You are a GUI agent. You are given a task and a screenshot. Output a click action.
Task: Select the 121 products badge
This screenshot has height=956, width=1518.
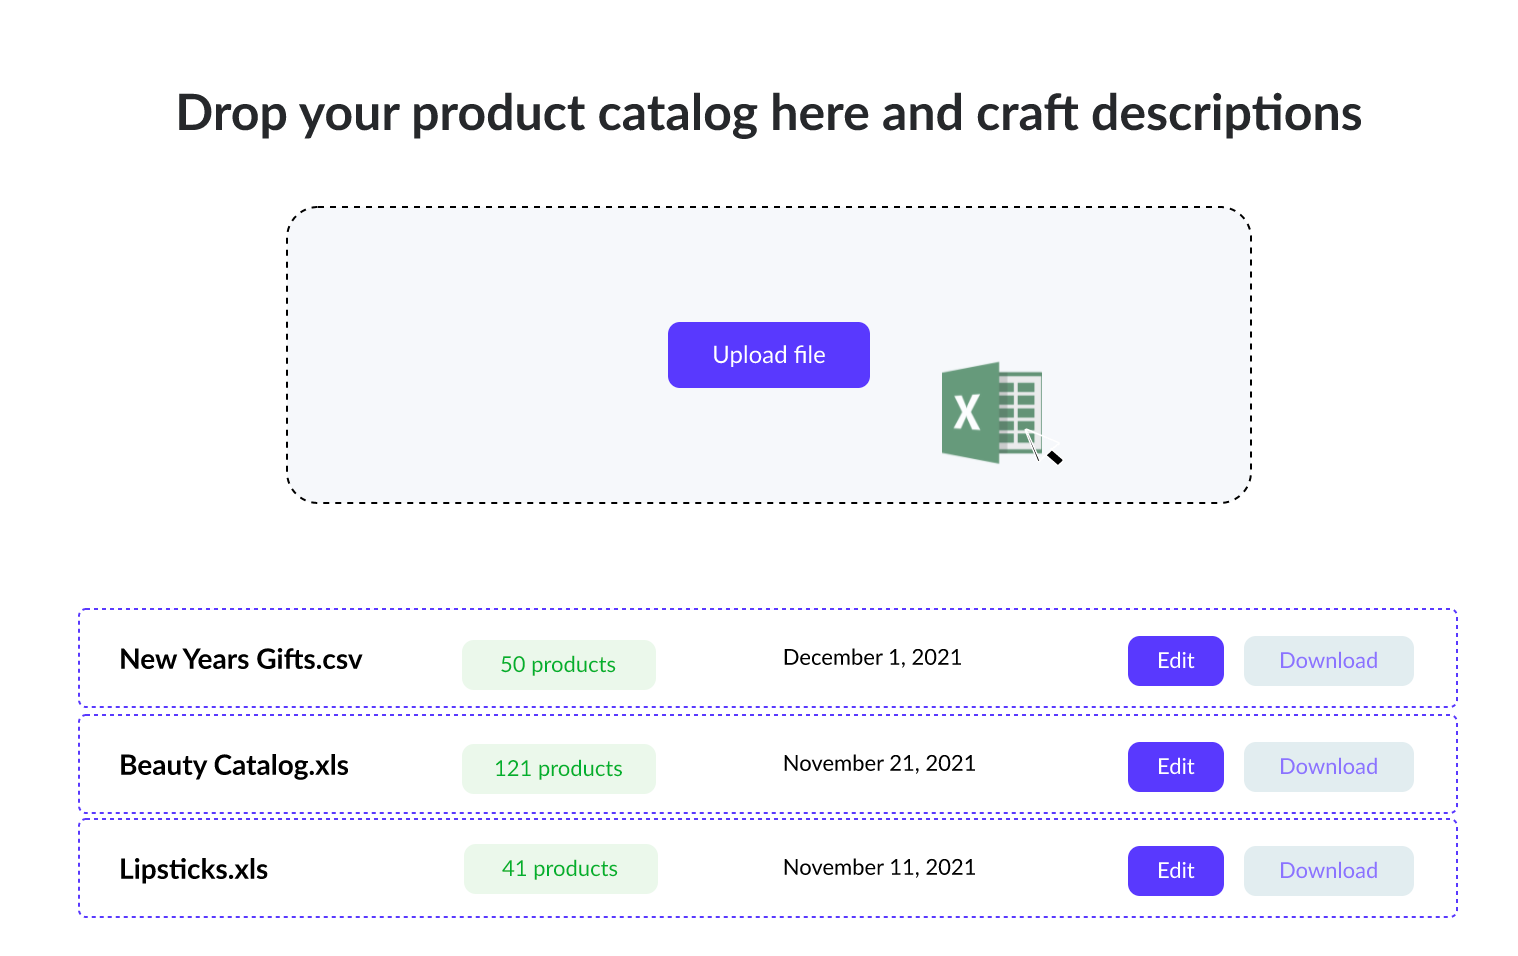pyautogui.click(x=558, y=769)
